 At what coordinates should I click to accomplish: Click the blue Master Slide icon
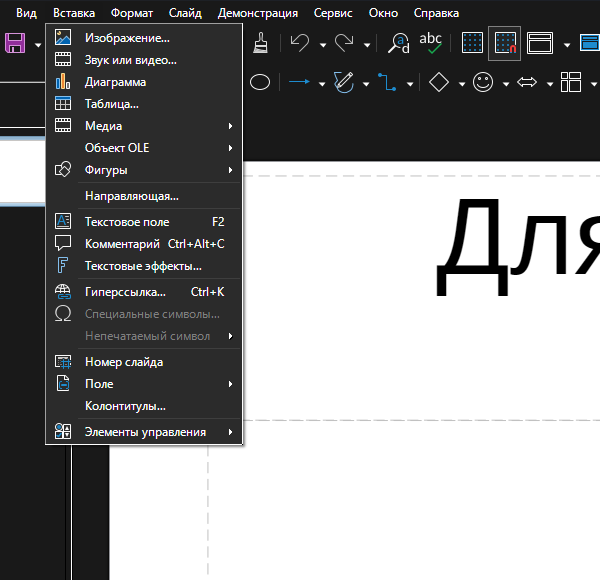(590, 43)
